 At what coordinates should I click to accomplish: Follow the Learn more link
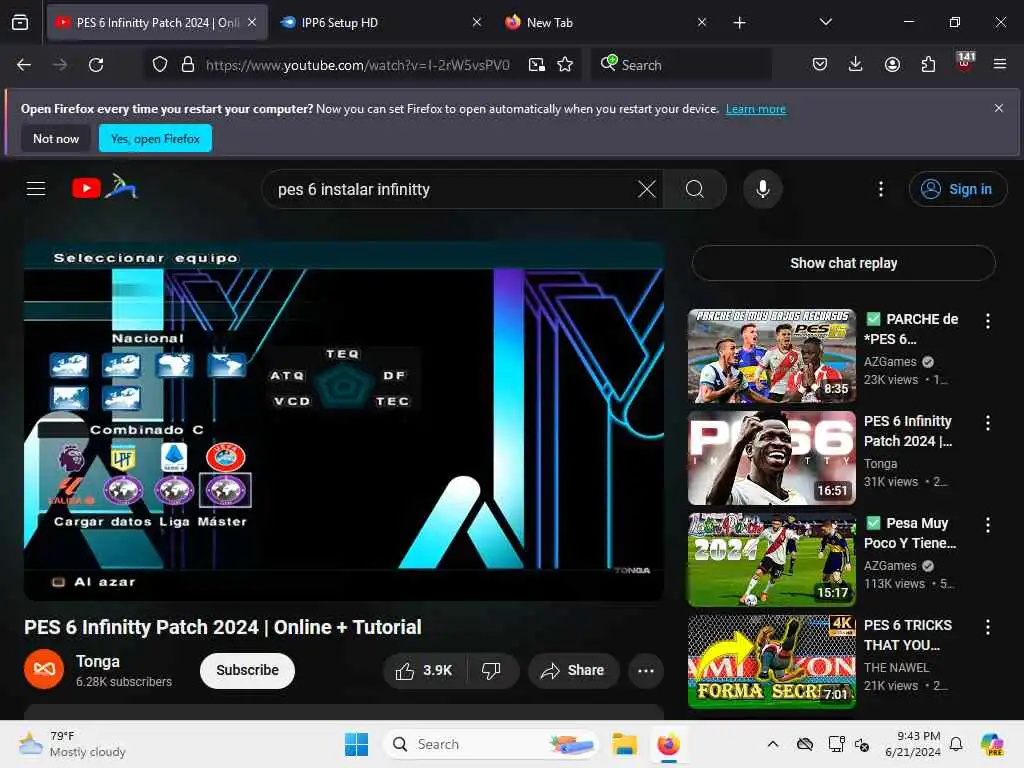(x=756, y=109)
